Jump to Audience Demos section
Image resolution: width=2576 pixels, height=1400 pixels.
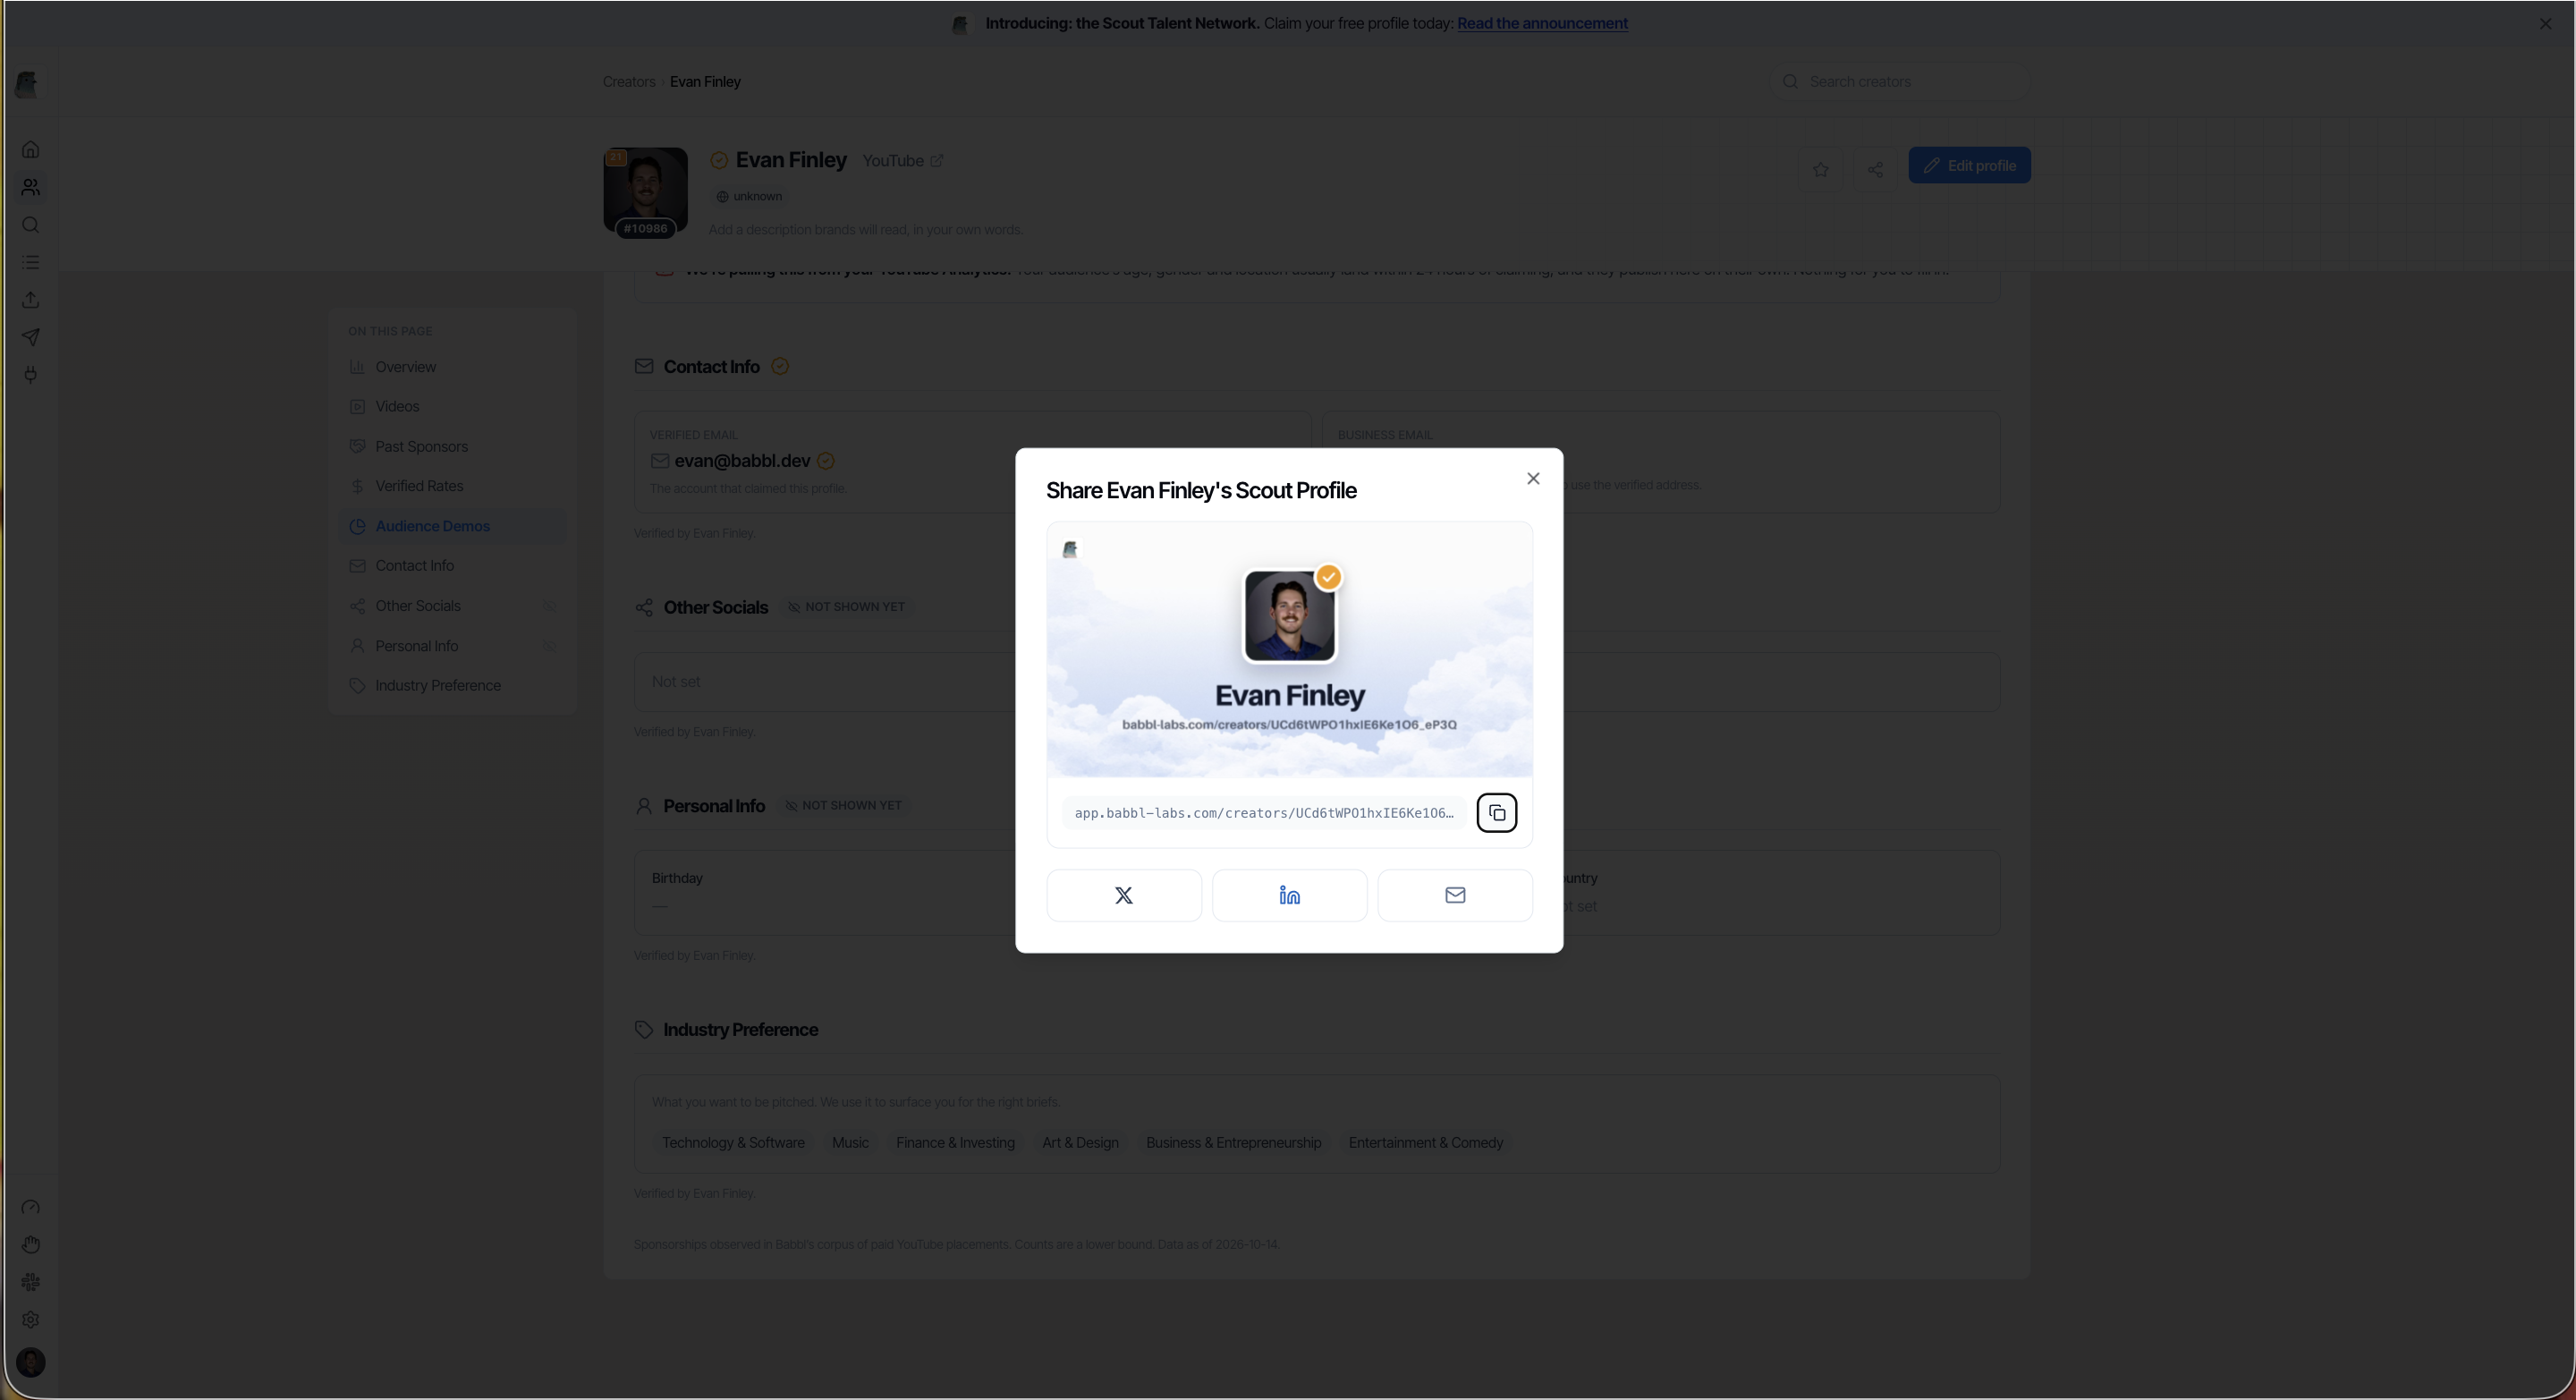[x=452, y=526]
